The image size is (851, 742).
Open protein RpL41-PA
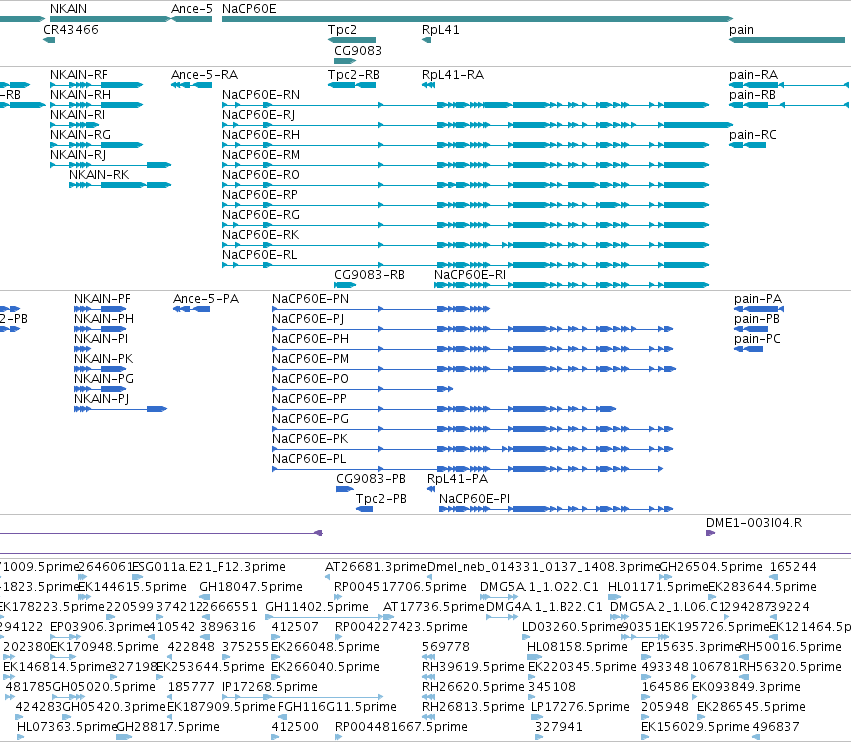click(x=458, y=479)
